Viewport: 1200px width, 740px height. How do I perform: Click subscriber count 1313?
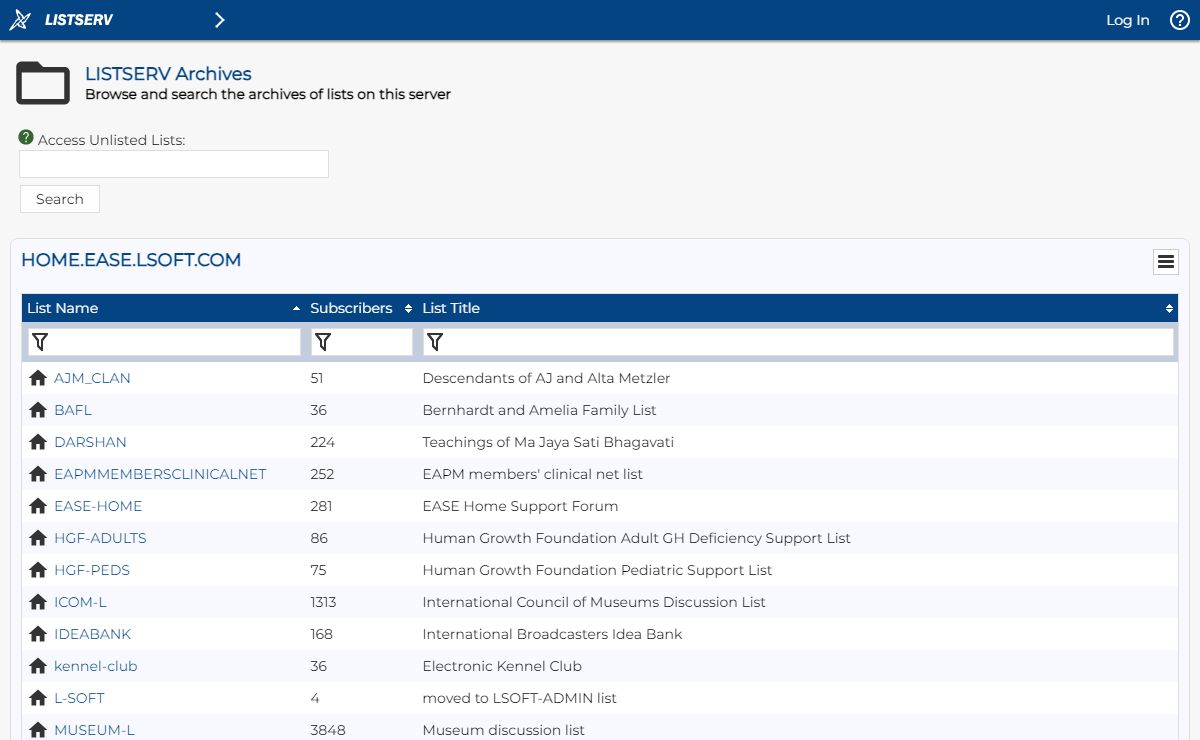323,602
